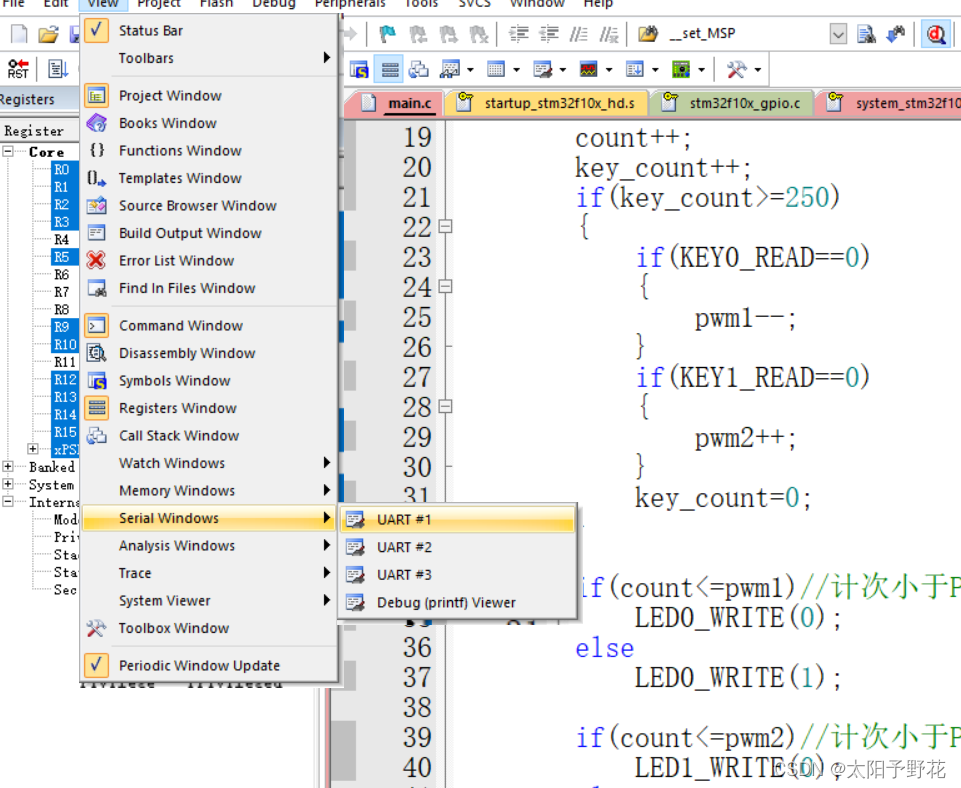Viewport: 961px width, 788px height.
Task: Click the Books Window icon
Action: [x=96, y=123]
